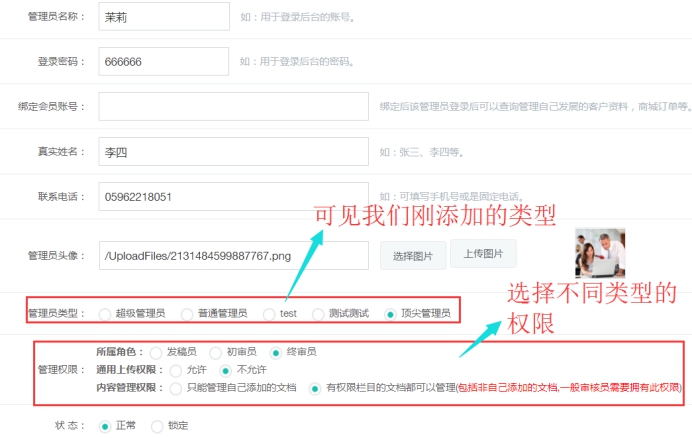Click the 所属角色 label
The height and width of the screenshot is (438, 692).
(x=120, y=352)
